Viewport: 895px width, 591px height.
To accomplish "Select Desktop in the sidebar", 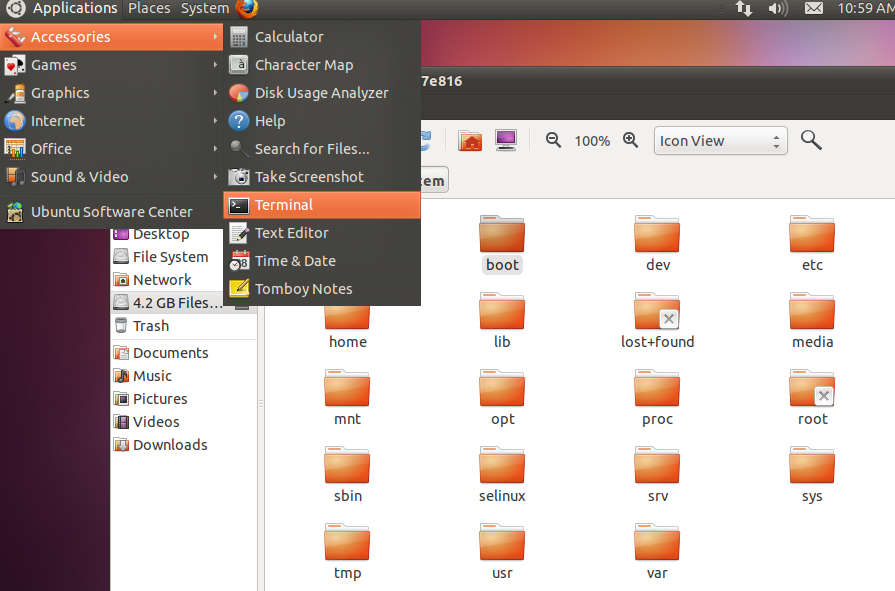I will (161, 234).
